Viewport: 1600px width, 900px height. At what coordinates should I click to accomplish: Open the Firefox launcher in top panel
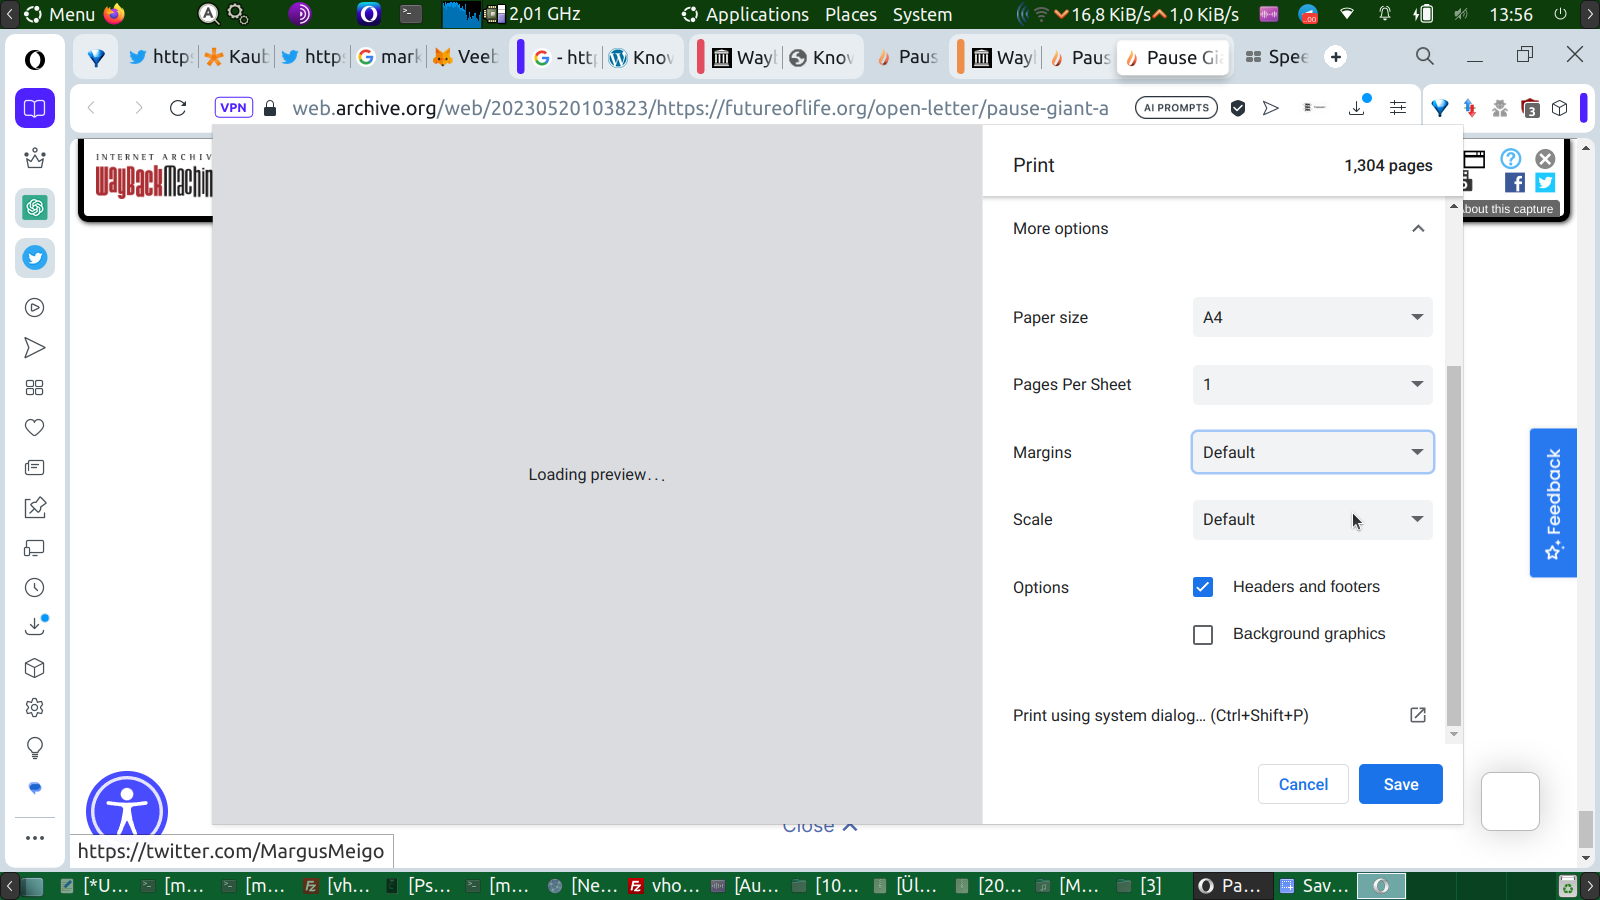pyautogui.click(x=115, y=14)
